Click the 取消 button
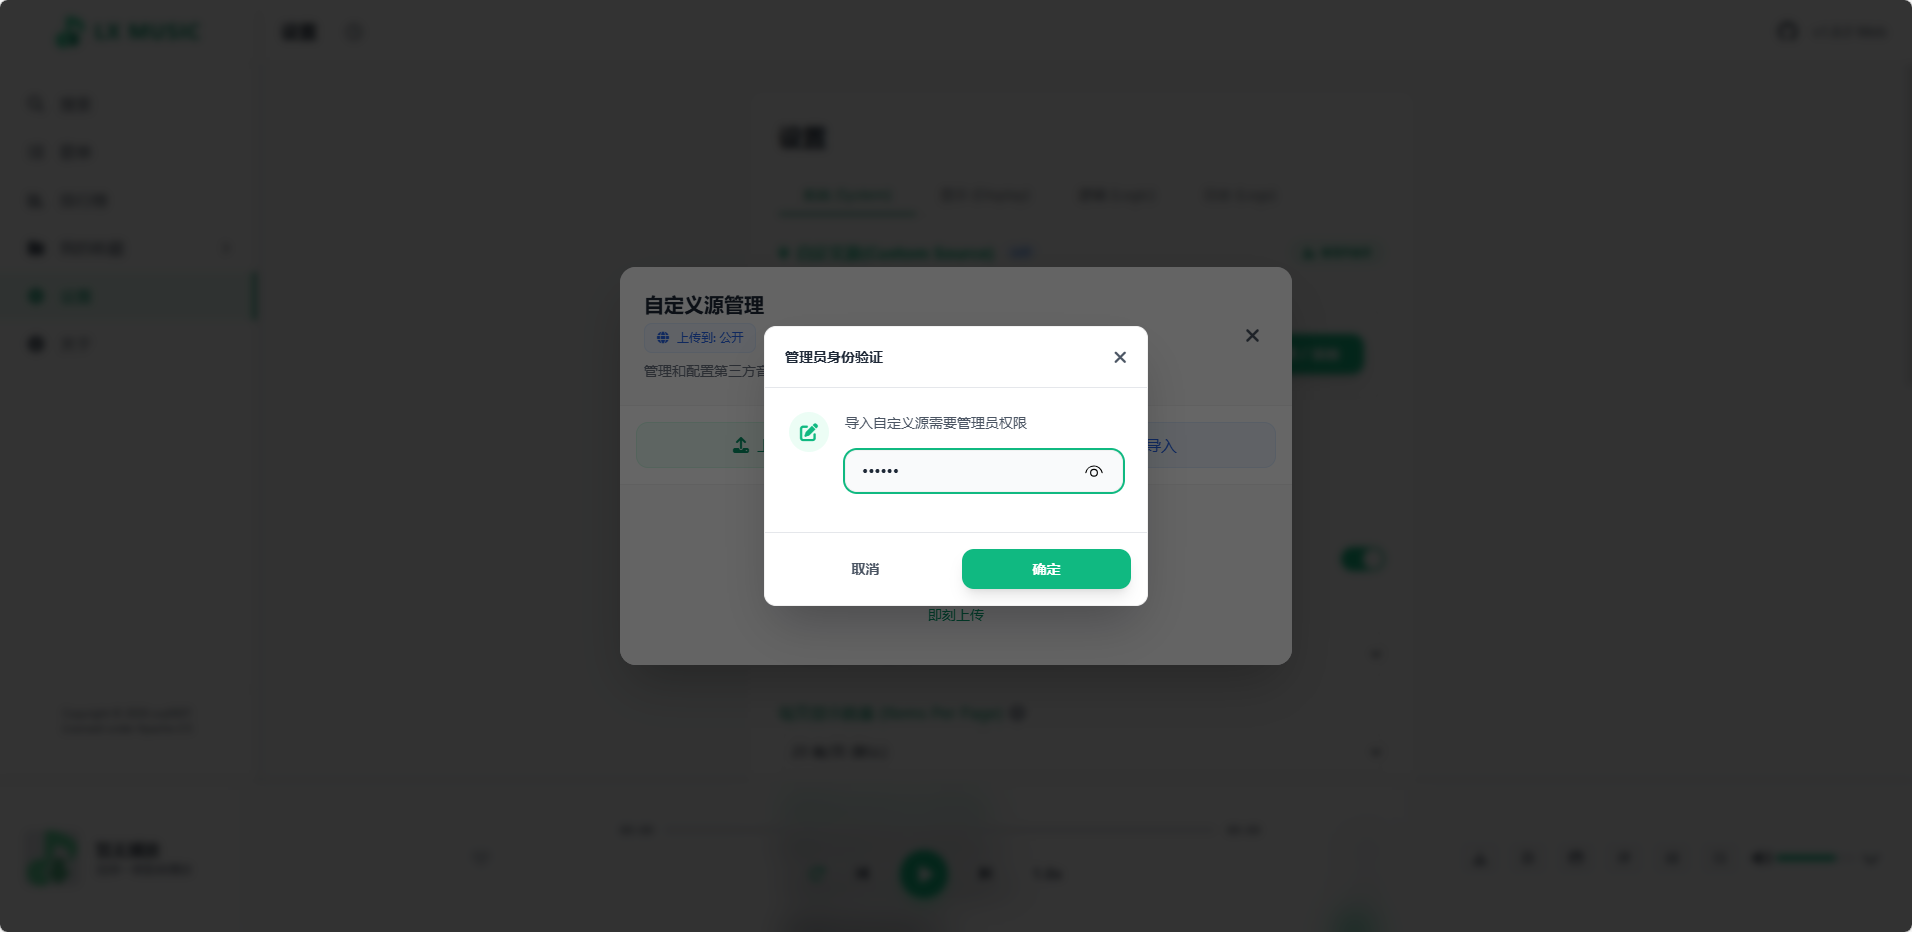Screen dimensions: 1912x932 (865, 569)
